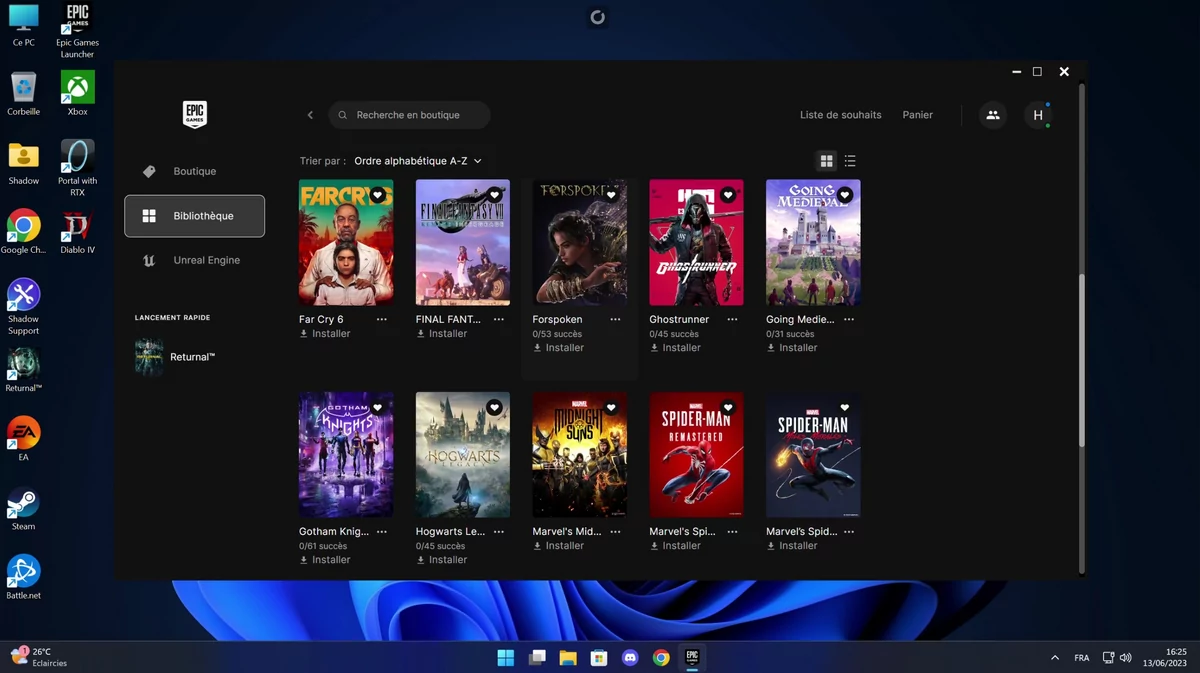This screenshot has height=673, width=1200.
Task: Toggle favorite heart on Forspoken
Action: coord(611,195)
